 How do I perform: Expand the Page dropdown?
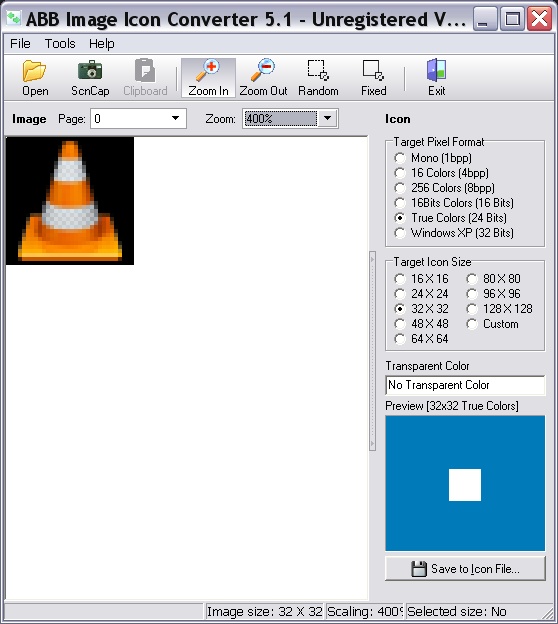click(175, 118)
